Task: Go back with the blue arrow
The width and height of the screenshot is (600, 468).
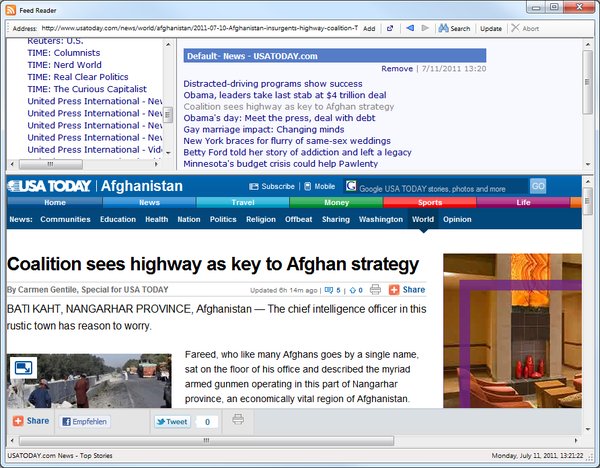Action: [410, 28]
